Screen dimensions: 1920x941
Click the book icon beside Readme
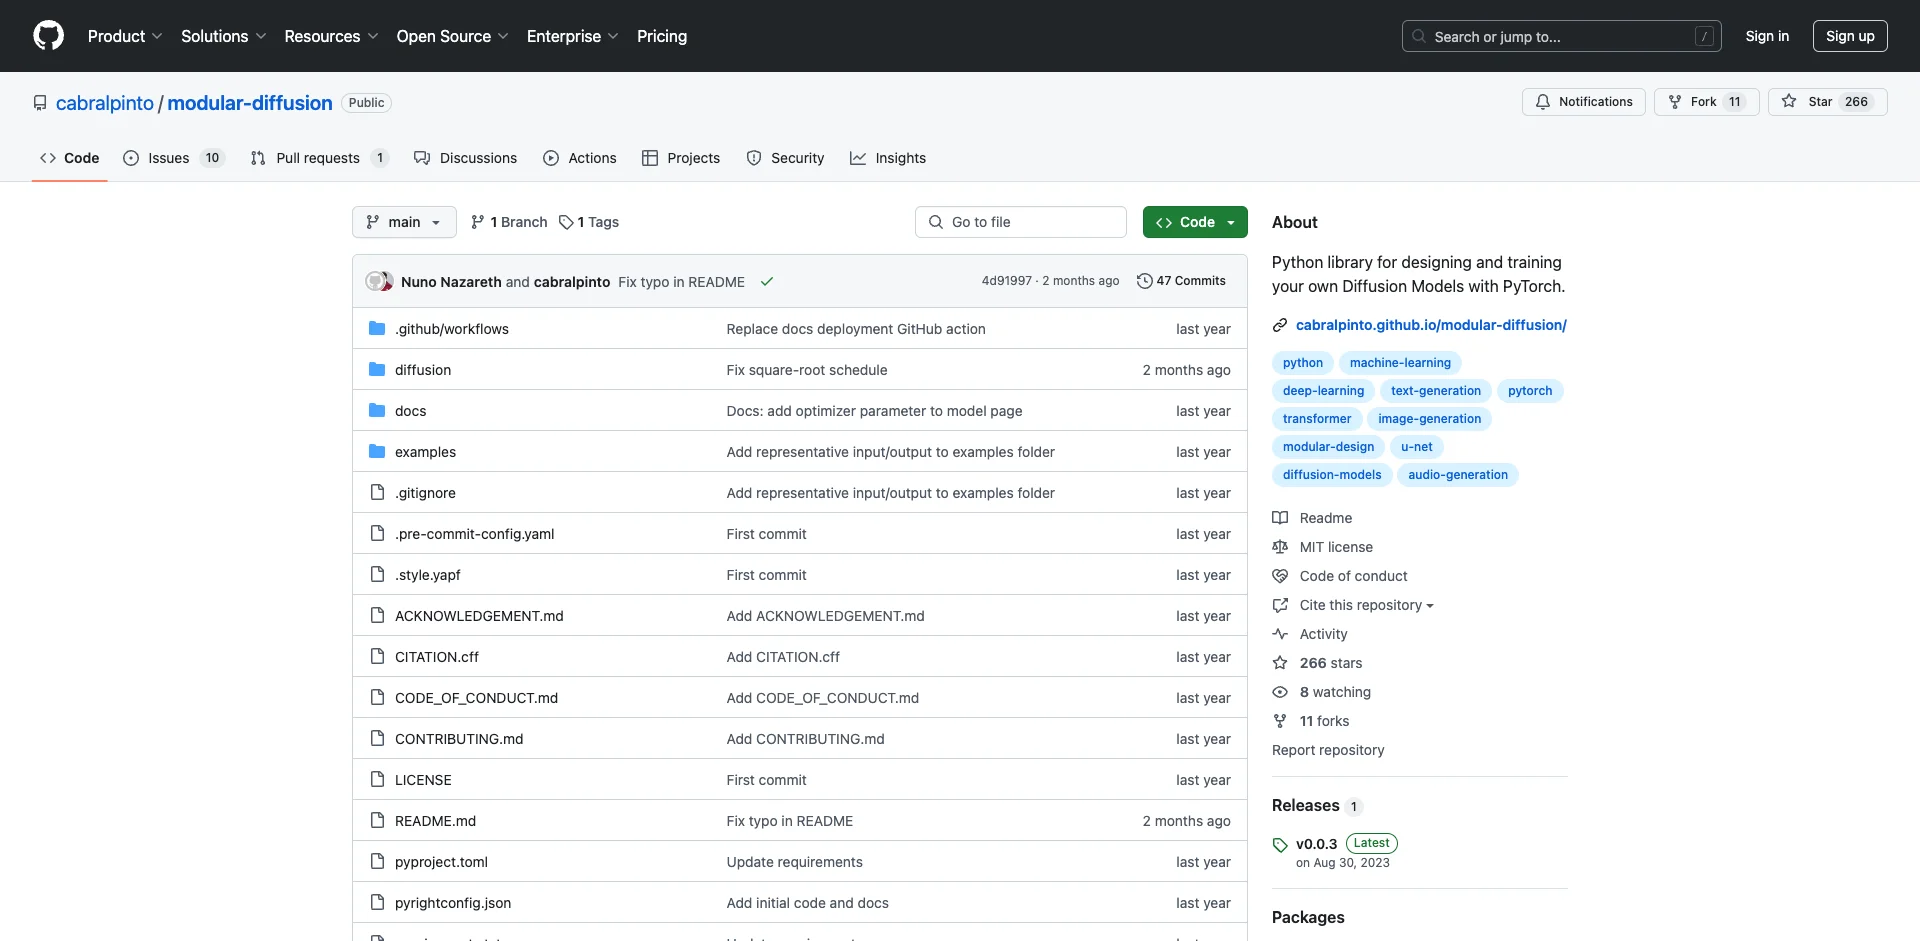click(x=1280, y=518)
